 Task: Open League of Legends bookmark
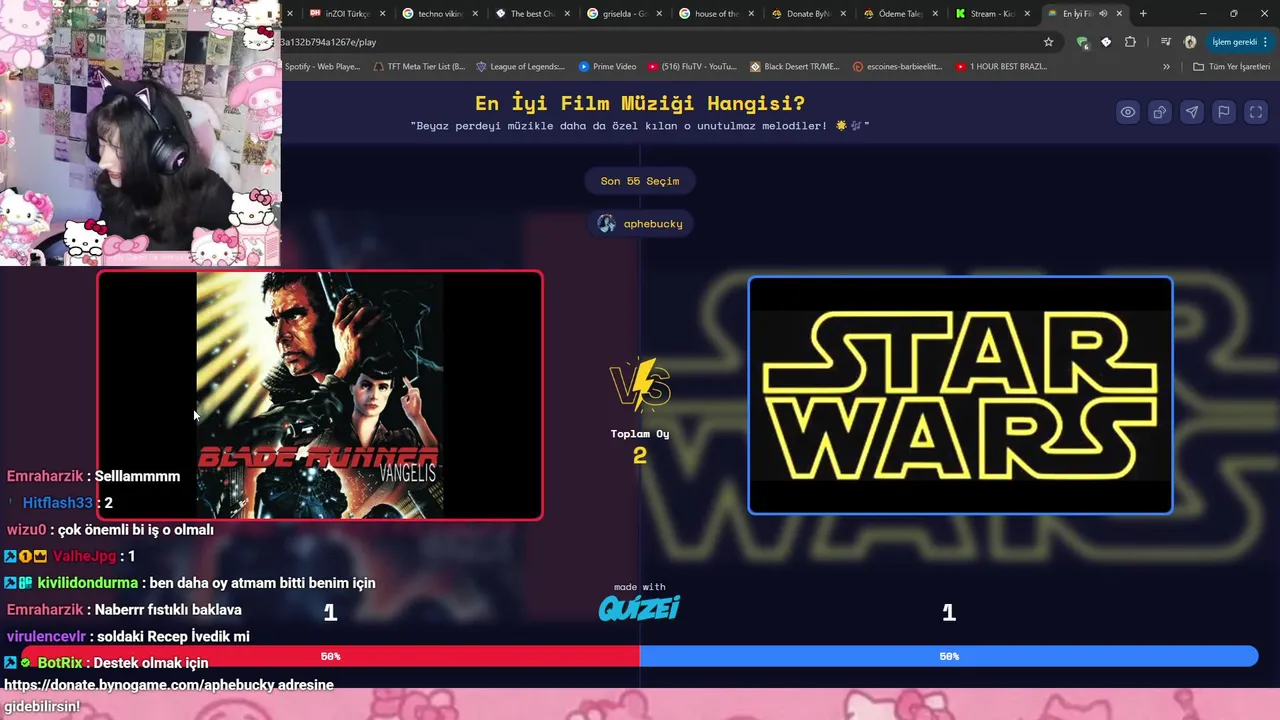[x=520, y=67]
